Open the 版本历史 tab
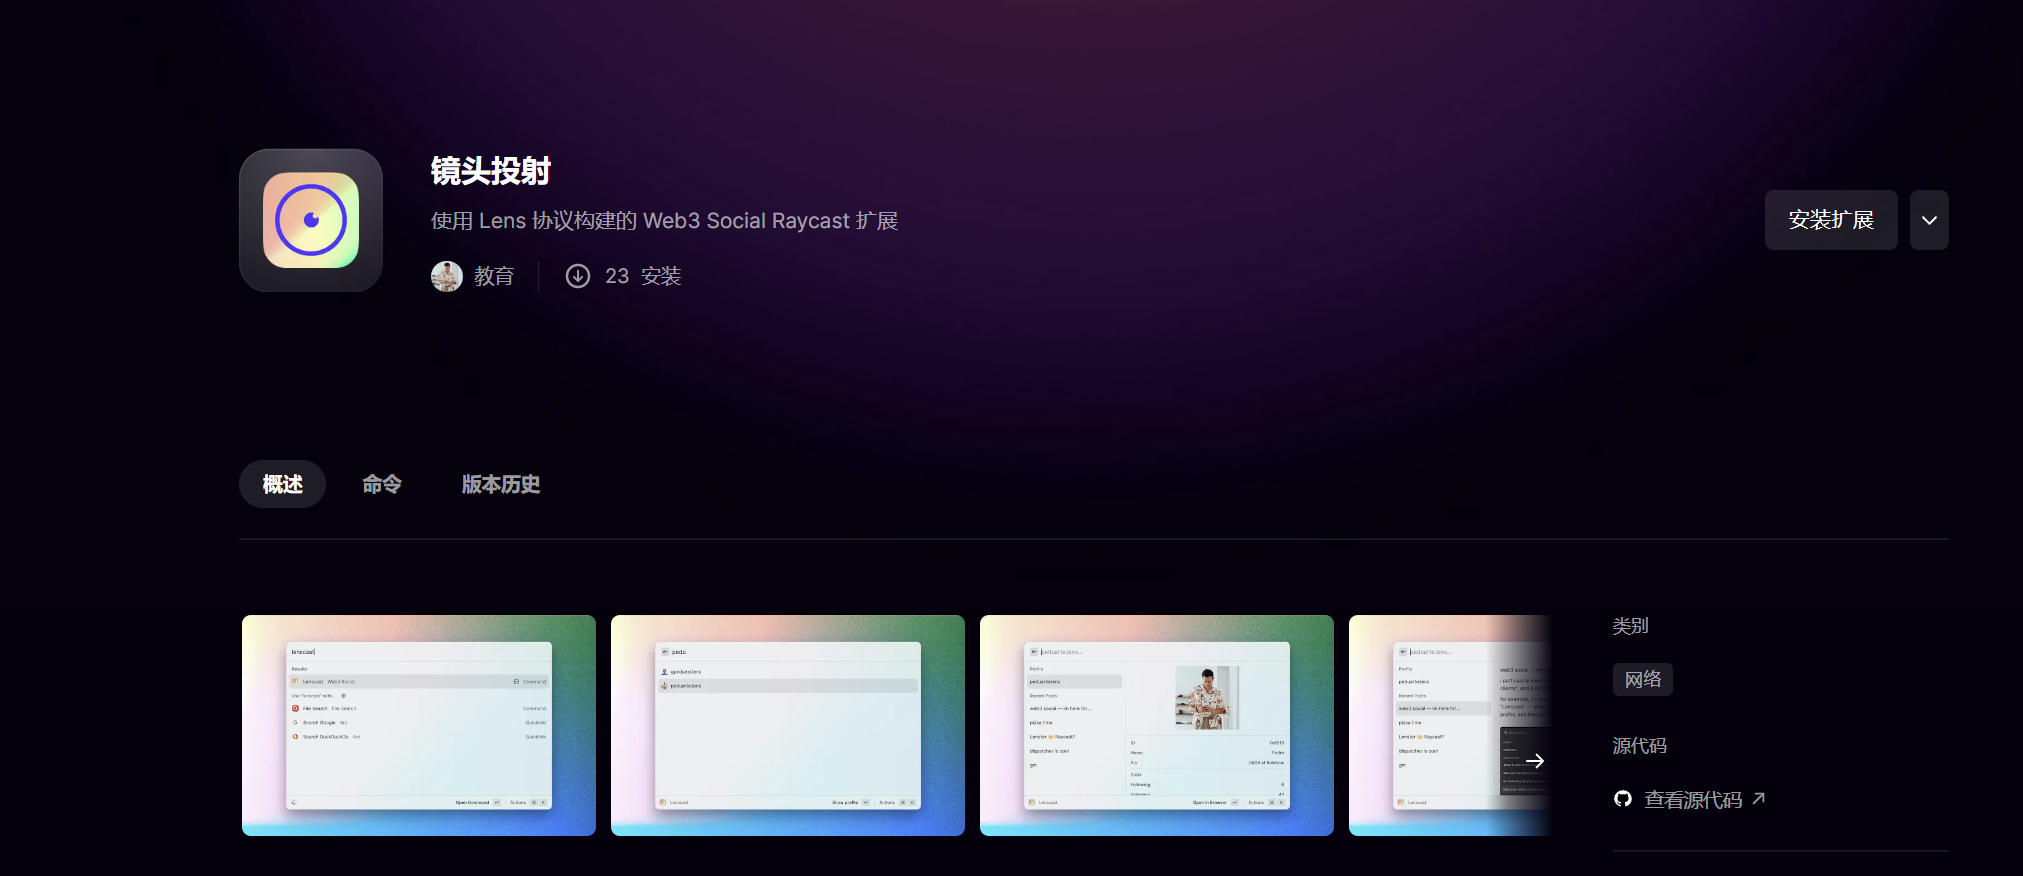This screenshot has width=2023, height=876. coord(501,484)
